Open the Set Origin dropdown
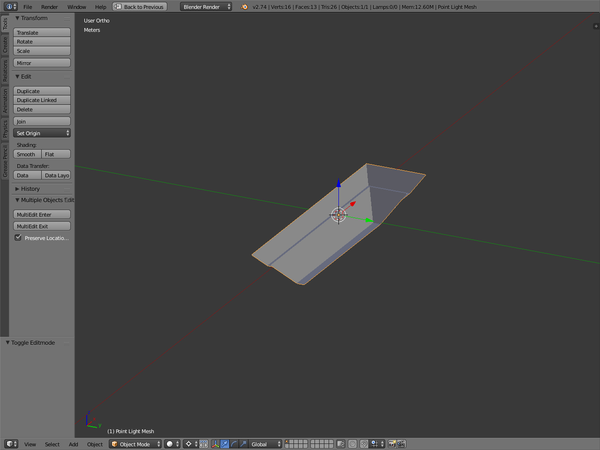 (42, 132)
